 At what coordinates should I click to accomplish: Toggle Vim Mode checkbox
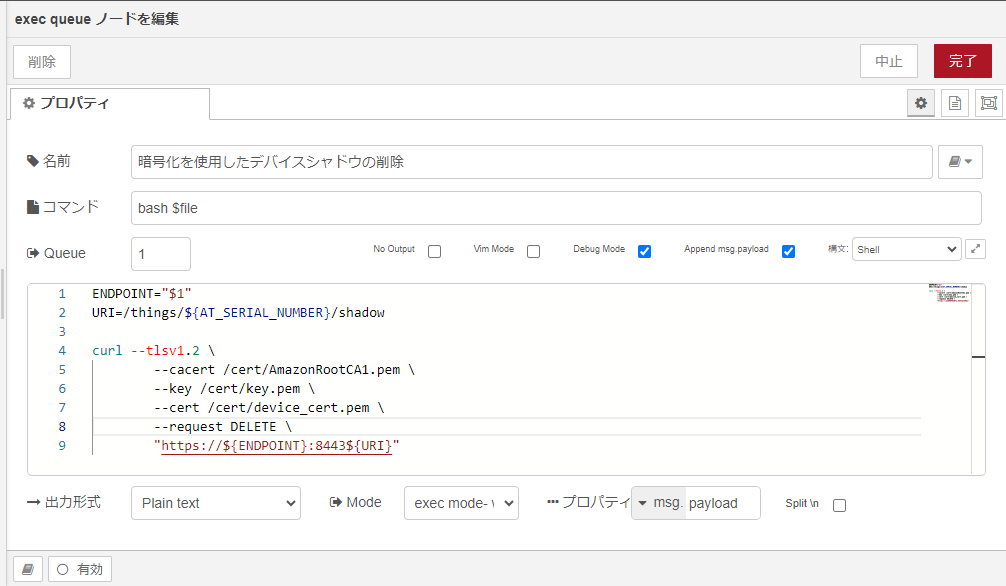[x=533, y=251]
